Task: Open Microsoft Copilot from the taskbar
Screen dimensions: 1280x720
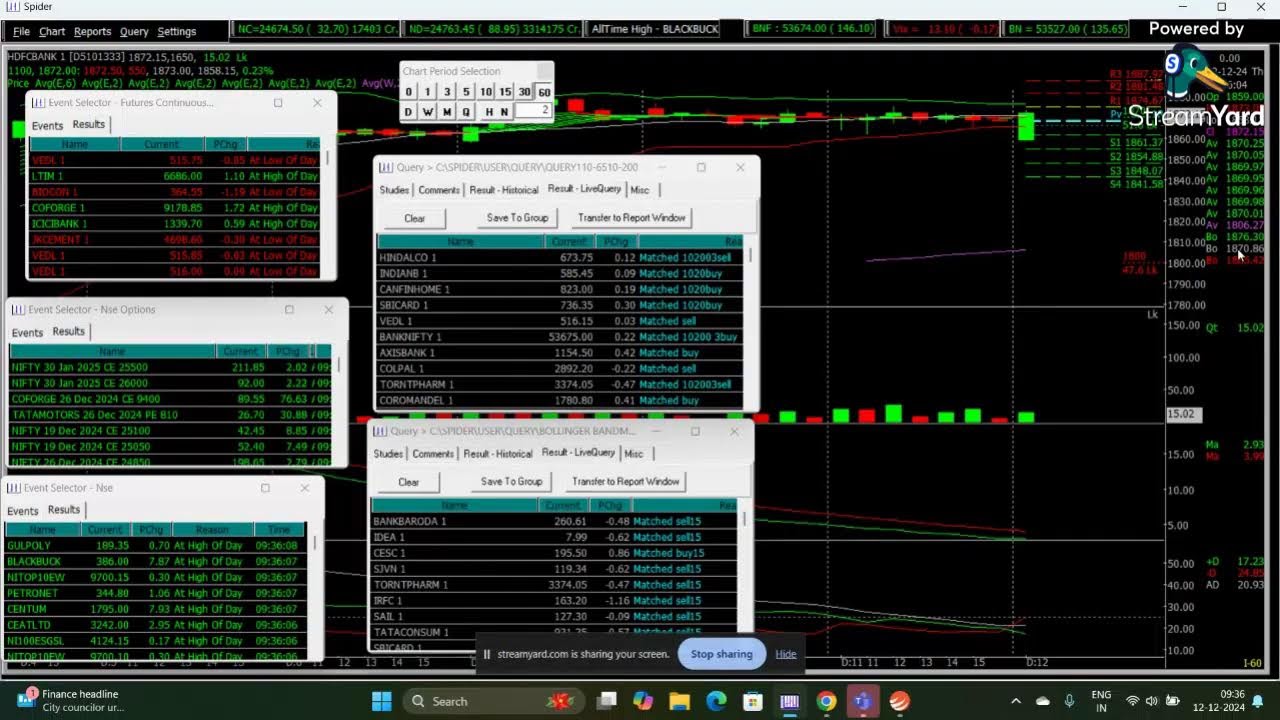Action: tap(643, 701)
